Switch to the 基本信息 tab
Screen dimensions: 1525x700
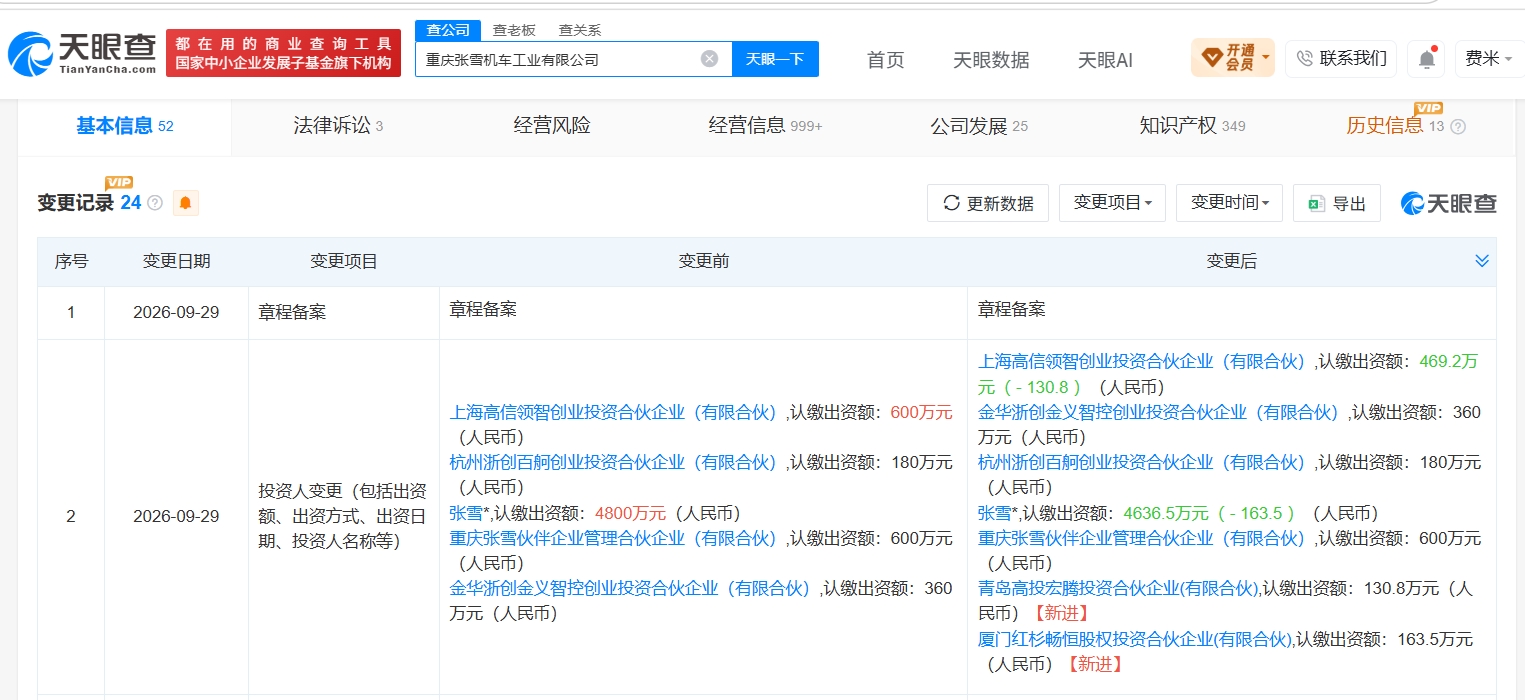point(125,126)
